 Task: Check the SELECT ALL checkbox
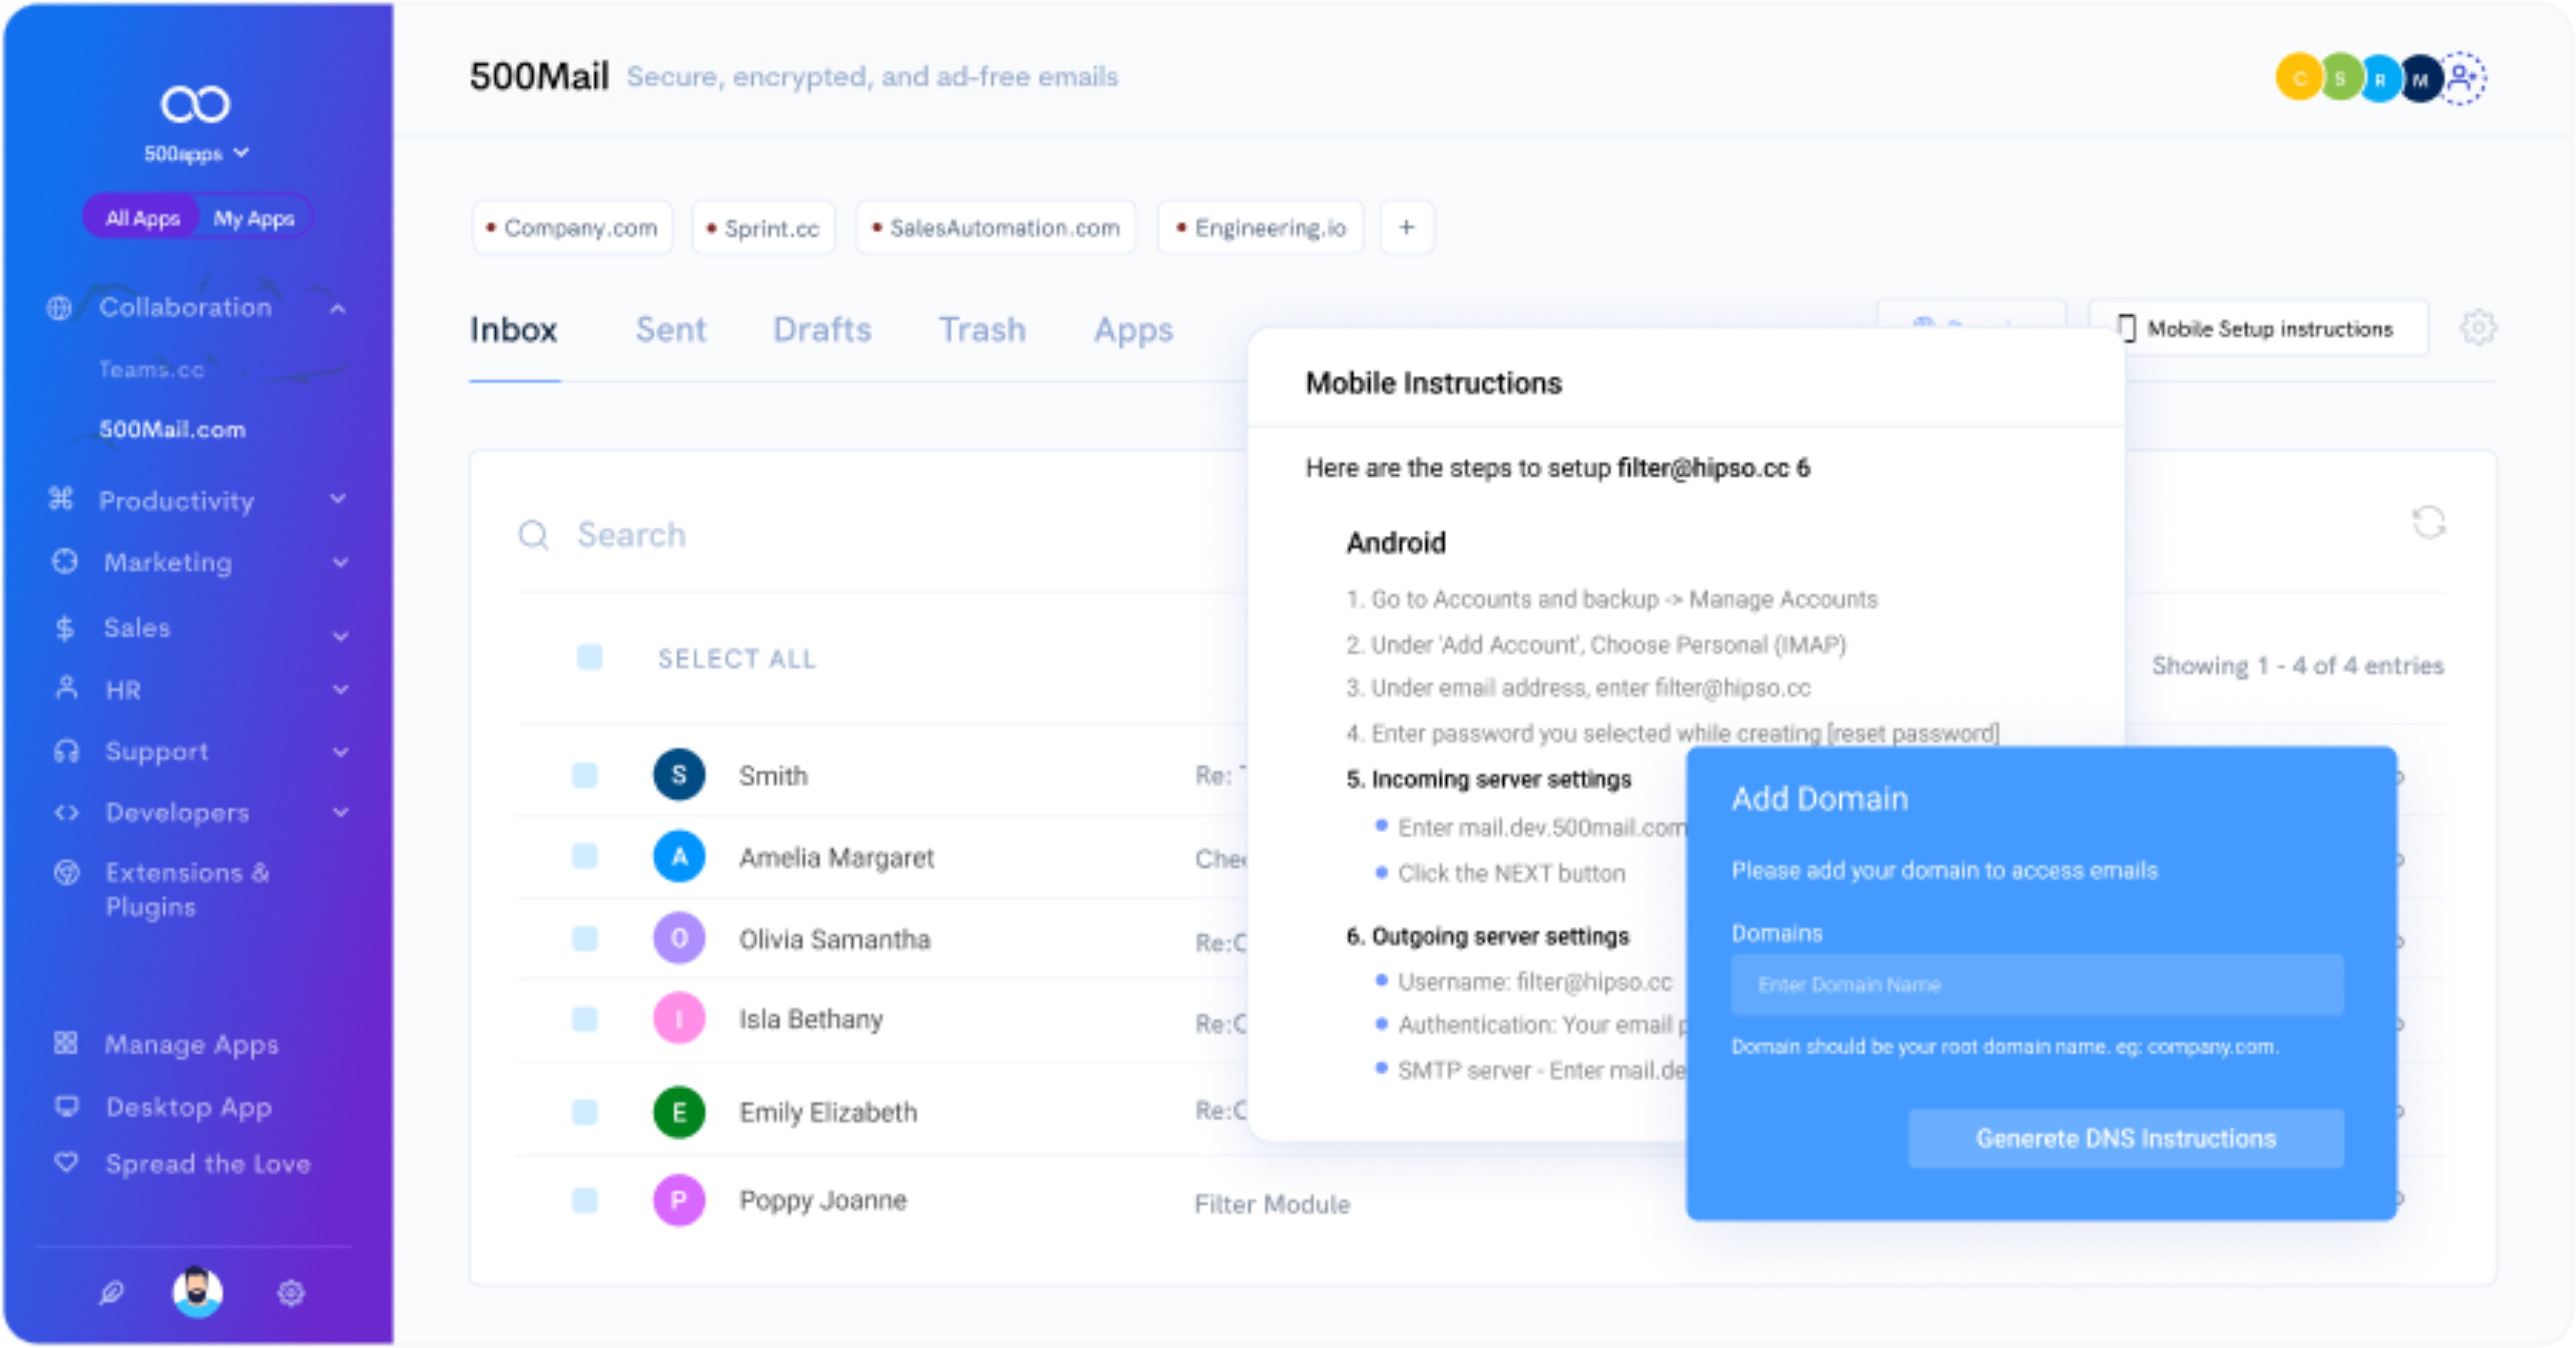pyautogui.click(x=589, y=658)
